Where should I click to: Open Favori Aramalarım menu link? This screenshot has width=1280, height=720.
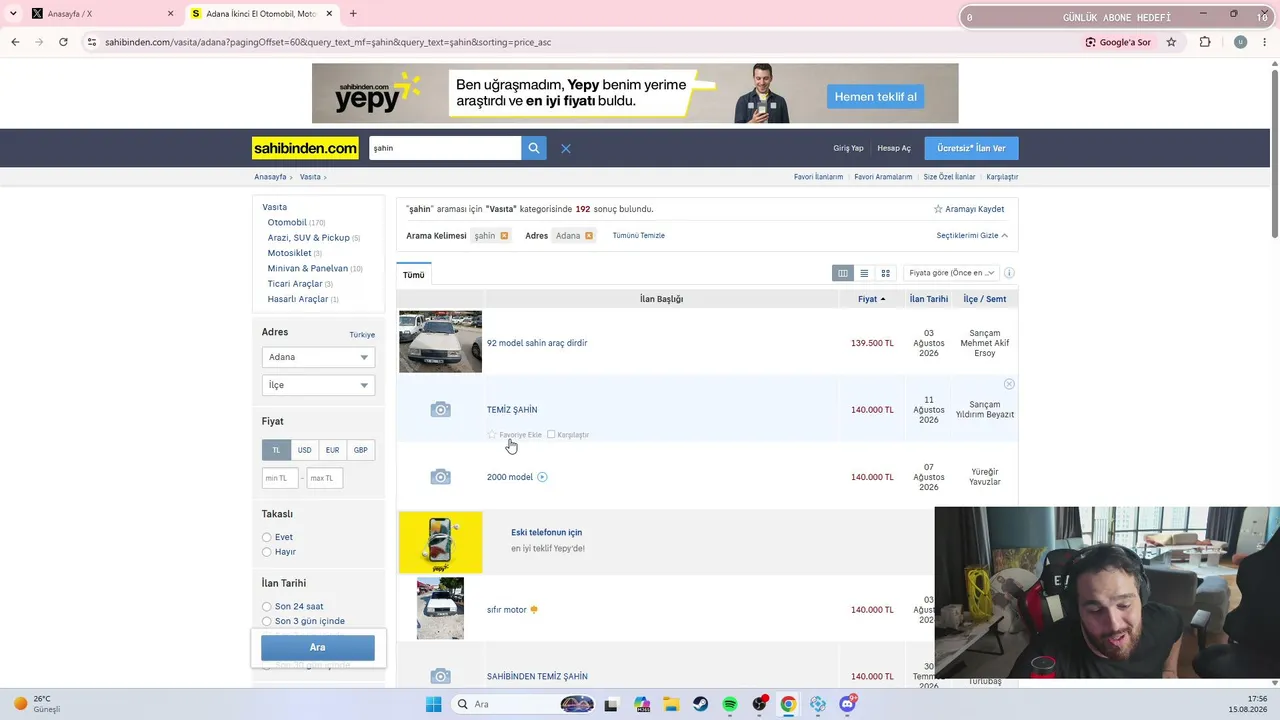(x=883, y=177)
